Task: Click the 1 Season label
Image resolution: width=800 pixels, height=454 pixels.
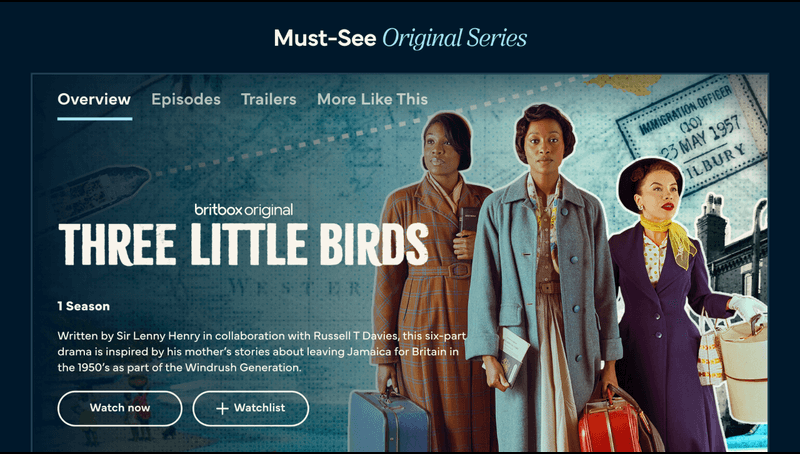Action: 84,306
